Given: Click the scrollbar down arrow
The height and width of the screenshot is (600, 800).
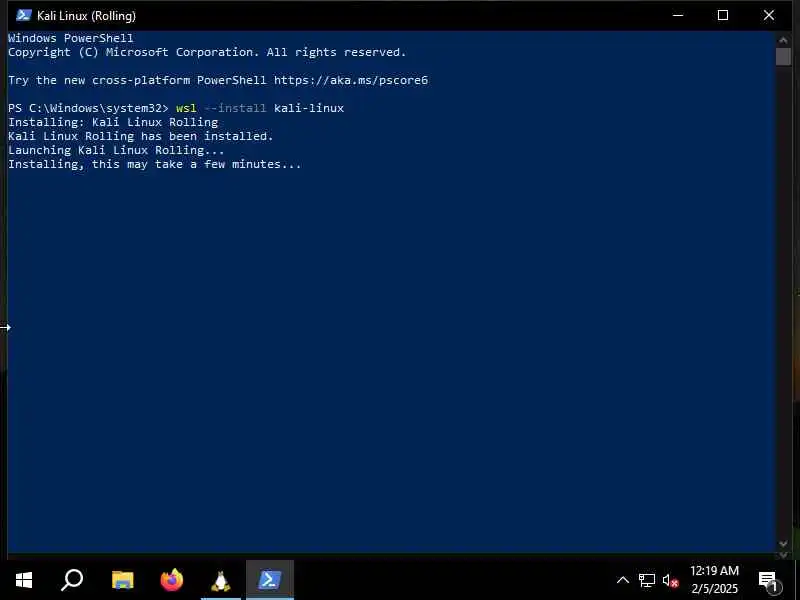Looking at the screenshot, I should (783, 544).
